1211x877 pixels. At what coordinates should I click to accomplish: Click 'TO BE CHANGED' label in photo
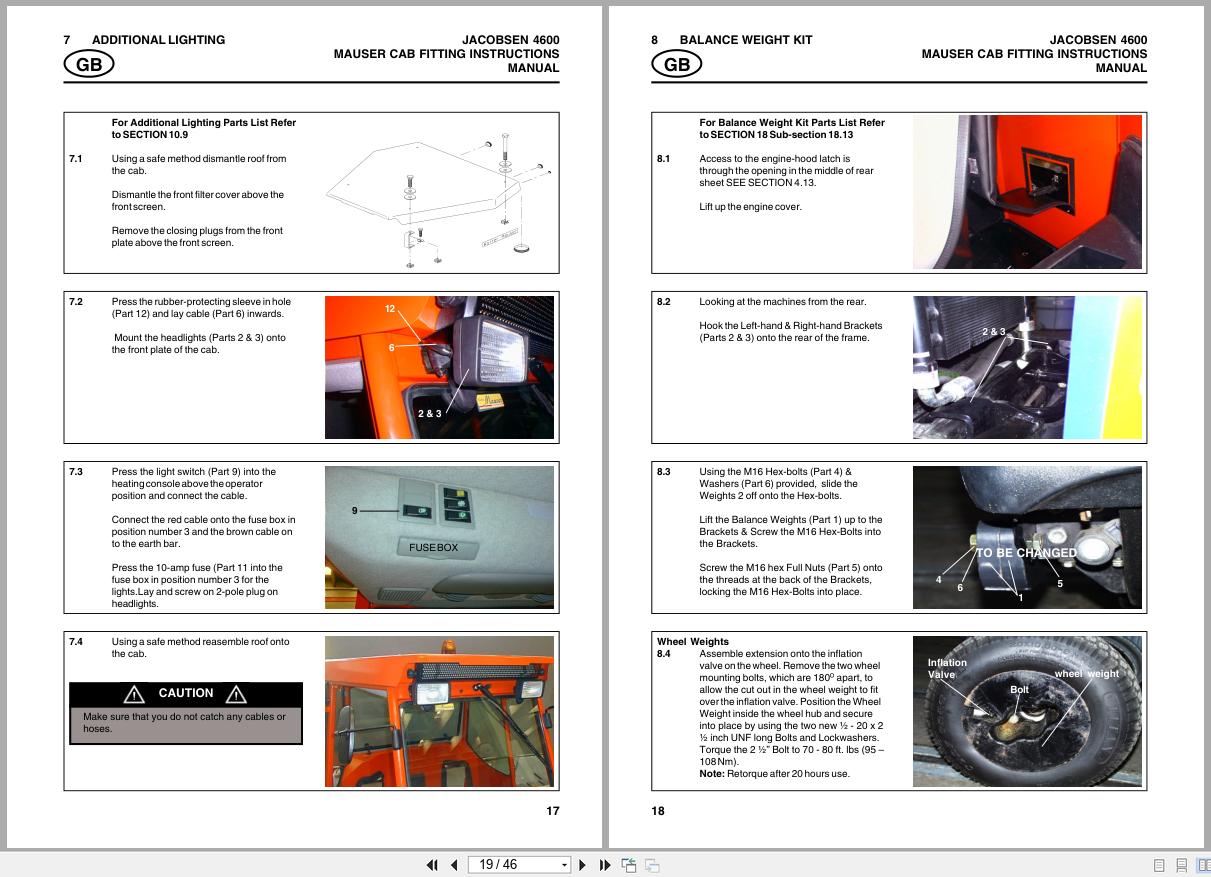pos(1026,553)
